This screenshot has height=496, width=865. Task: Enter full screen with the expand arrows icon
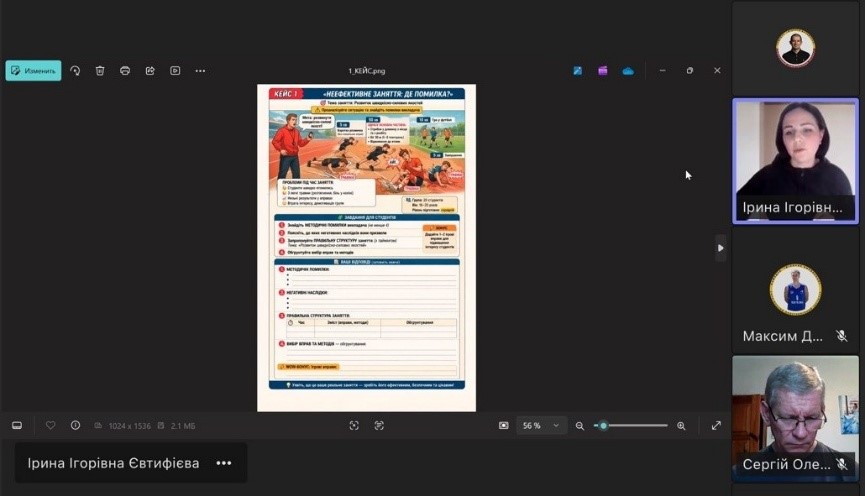(716, 425)
